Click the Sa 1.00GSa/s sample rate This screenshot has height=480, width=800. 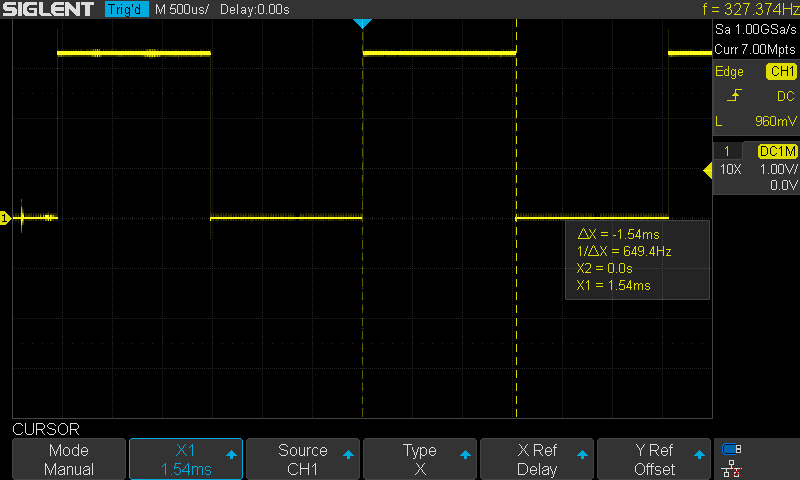click(x=756, y=30)
